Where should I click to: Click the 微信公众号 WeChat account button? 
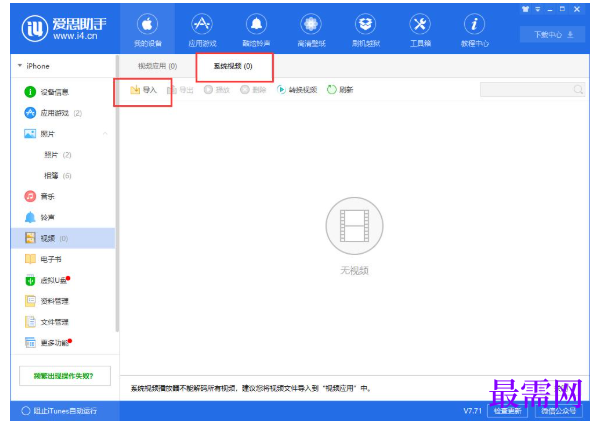(x=558, y=411)
